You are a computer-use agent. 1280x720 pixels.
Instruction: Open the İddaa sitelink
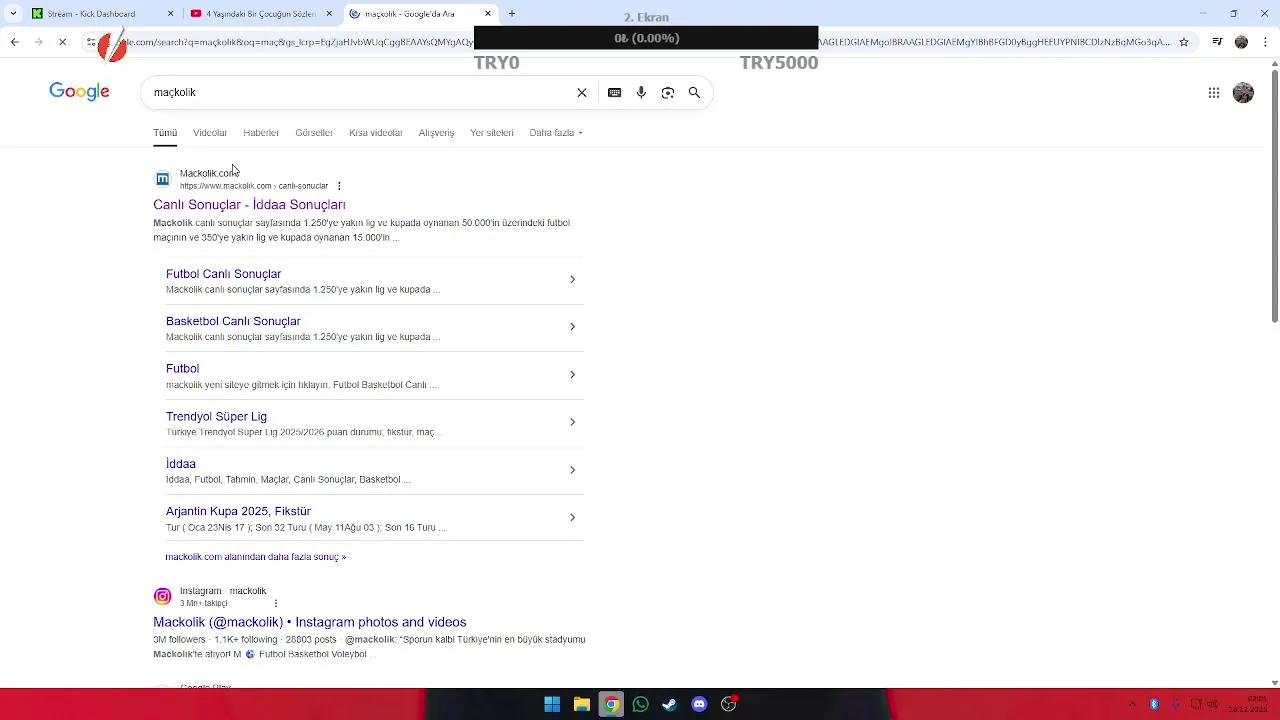pyautogui.click(x=181, y=463)
